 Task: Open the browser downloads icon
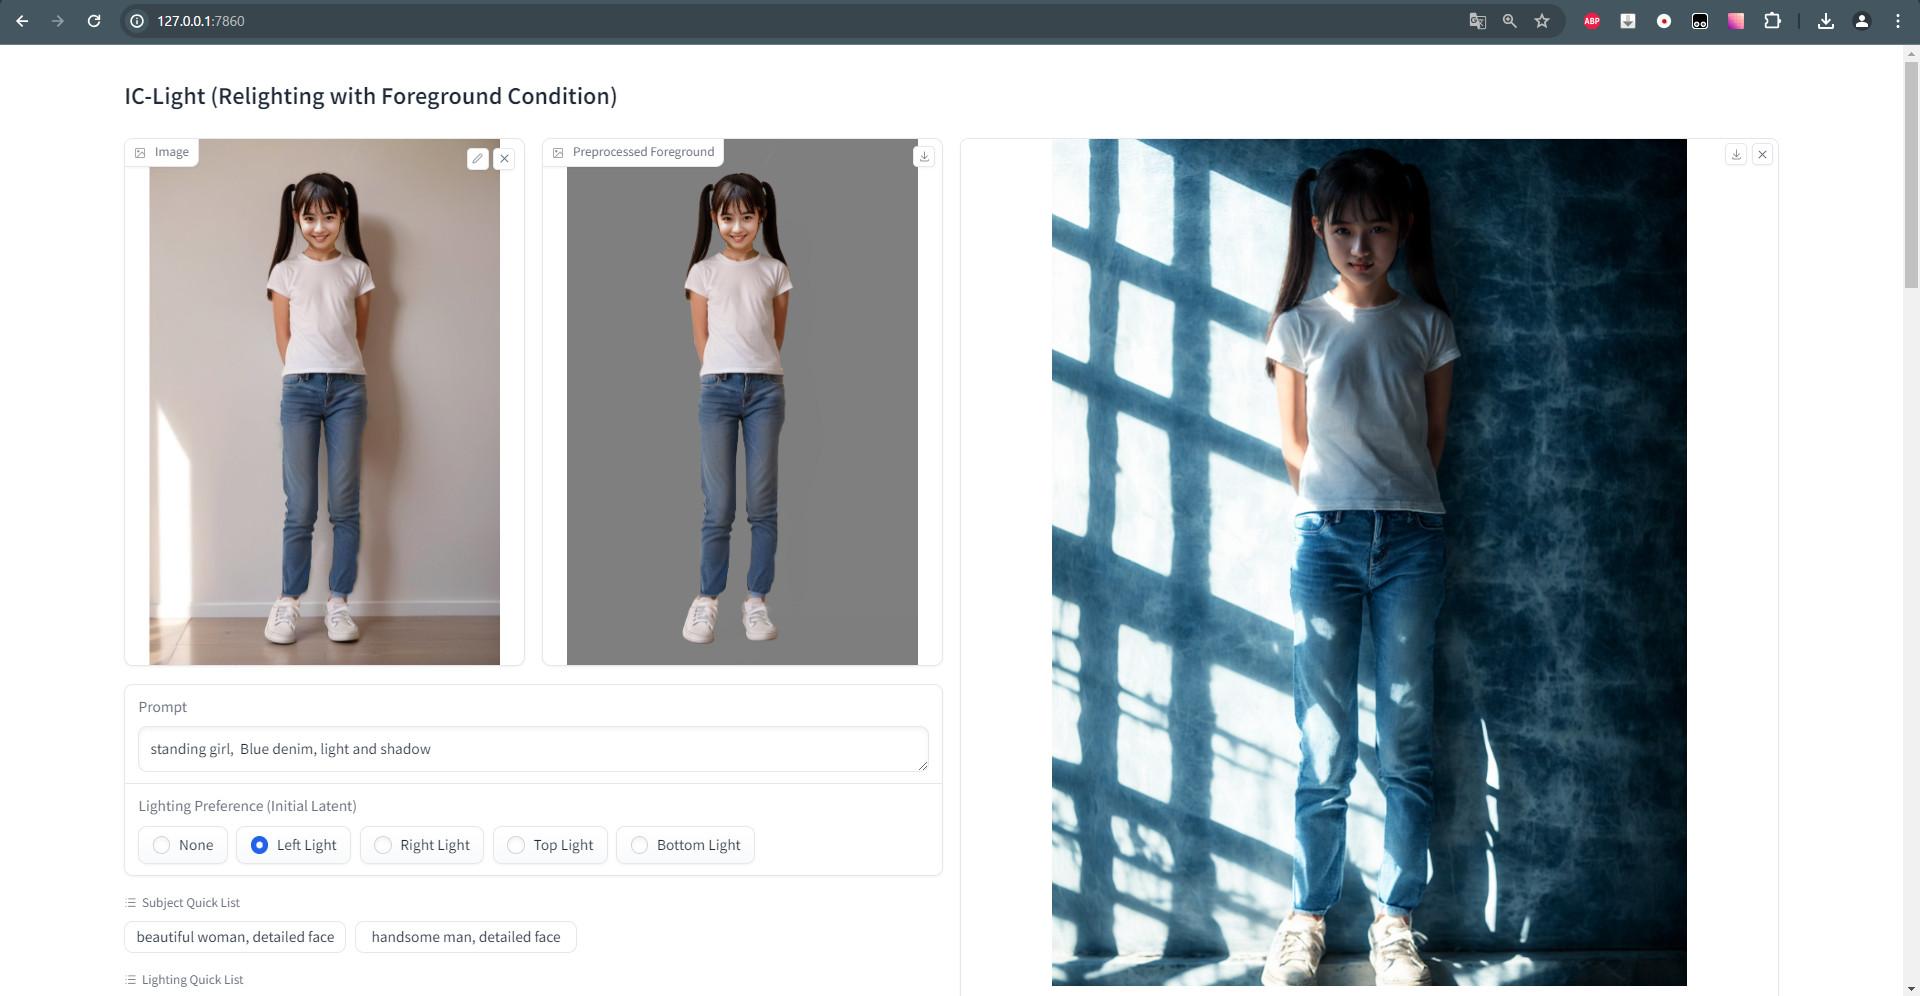tap(1825, 21)
